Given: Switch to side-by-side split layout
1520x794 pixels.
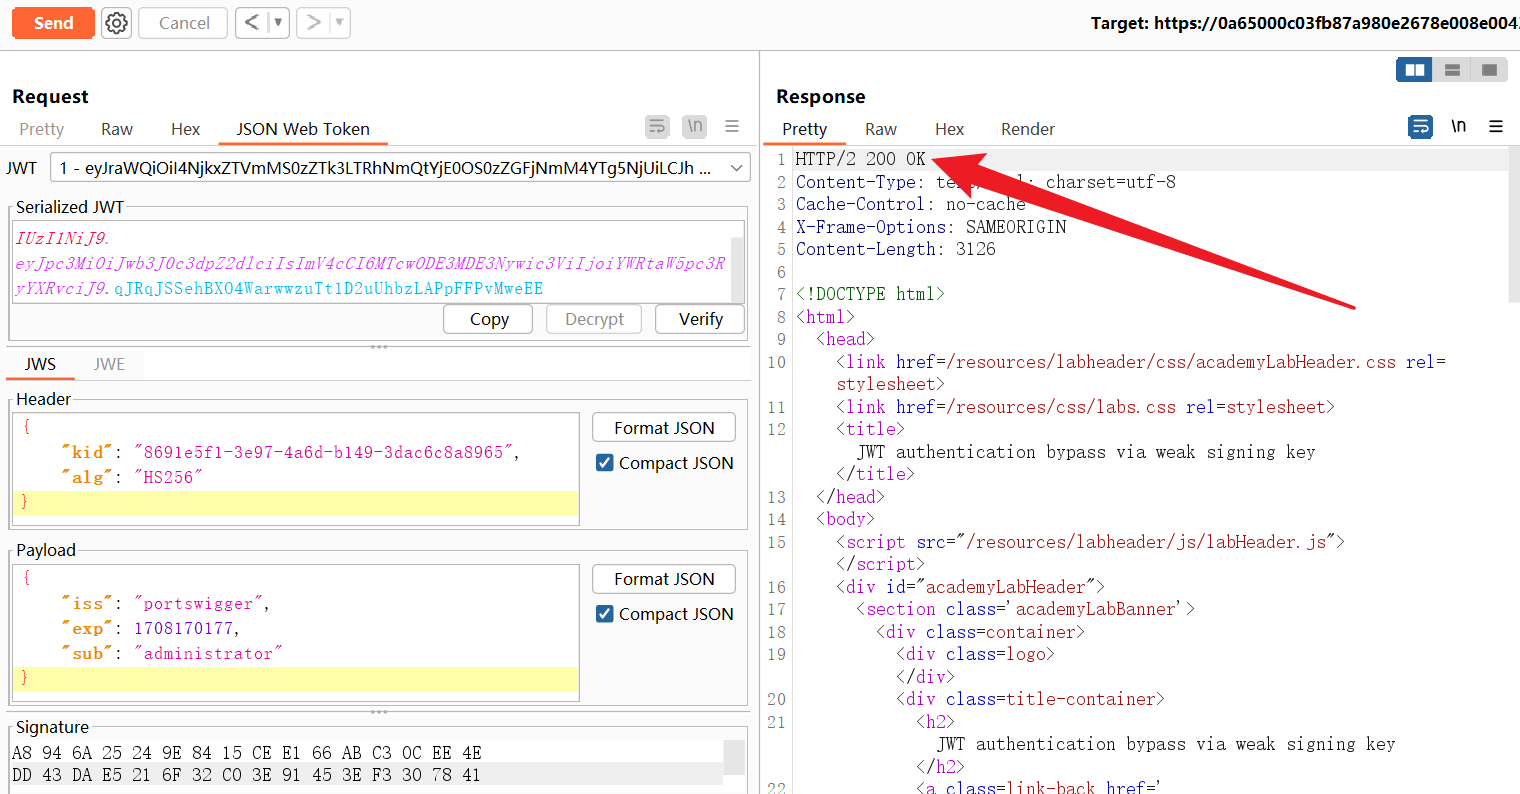Looking at the screenshot, I should coord(1415,70).
